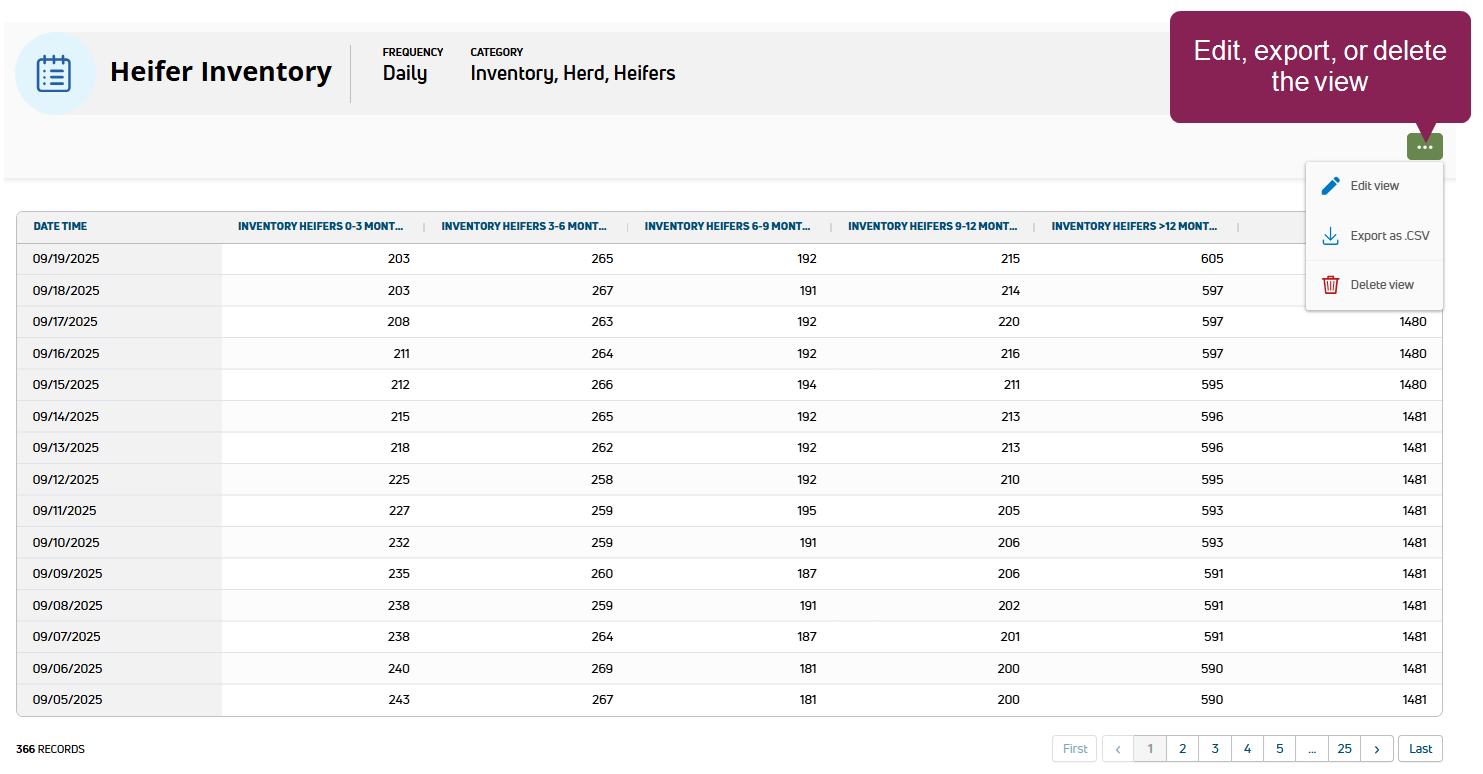Choose Delete view menu text

[x=1381, y=285]
